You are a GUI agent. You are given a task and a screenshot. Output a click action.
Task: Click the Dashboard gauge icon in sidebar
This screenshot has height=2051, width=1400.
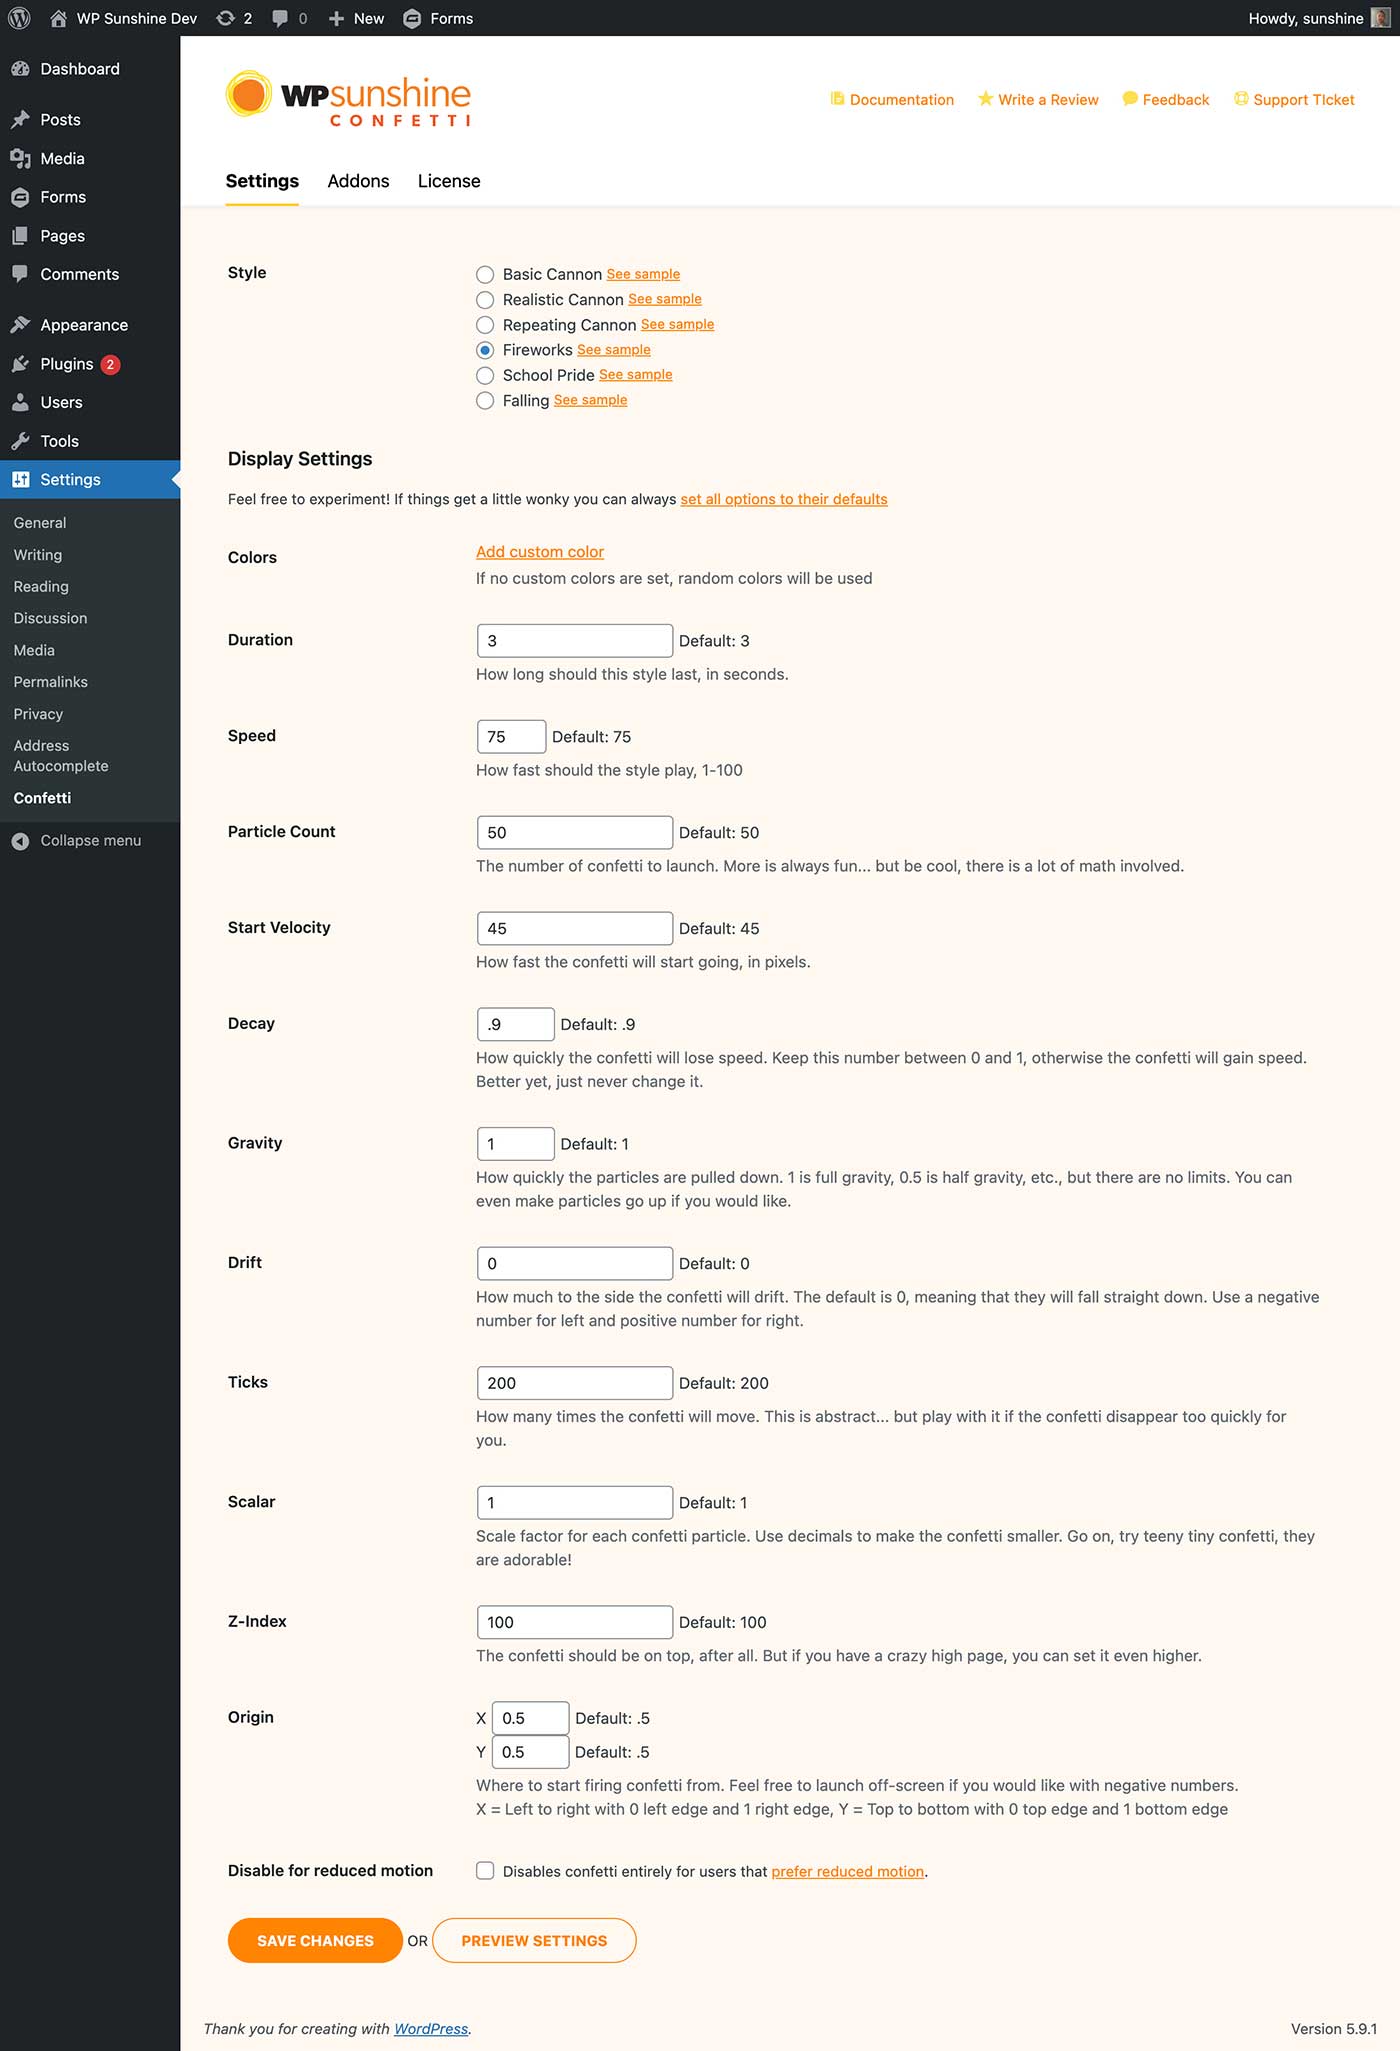coord(20,69)
